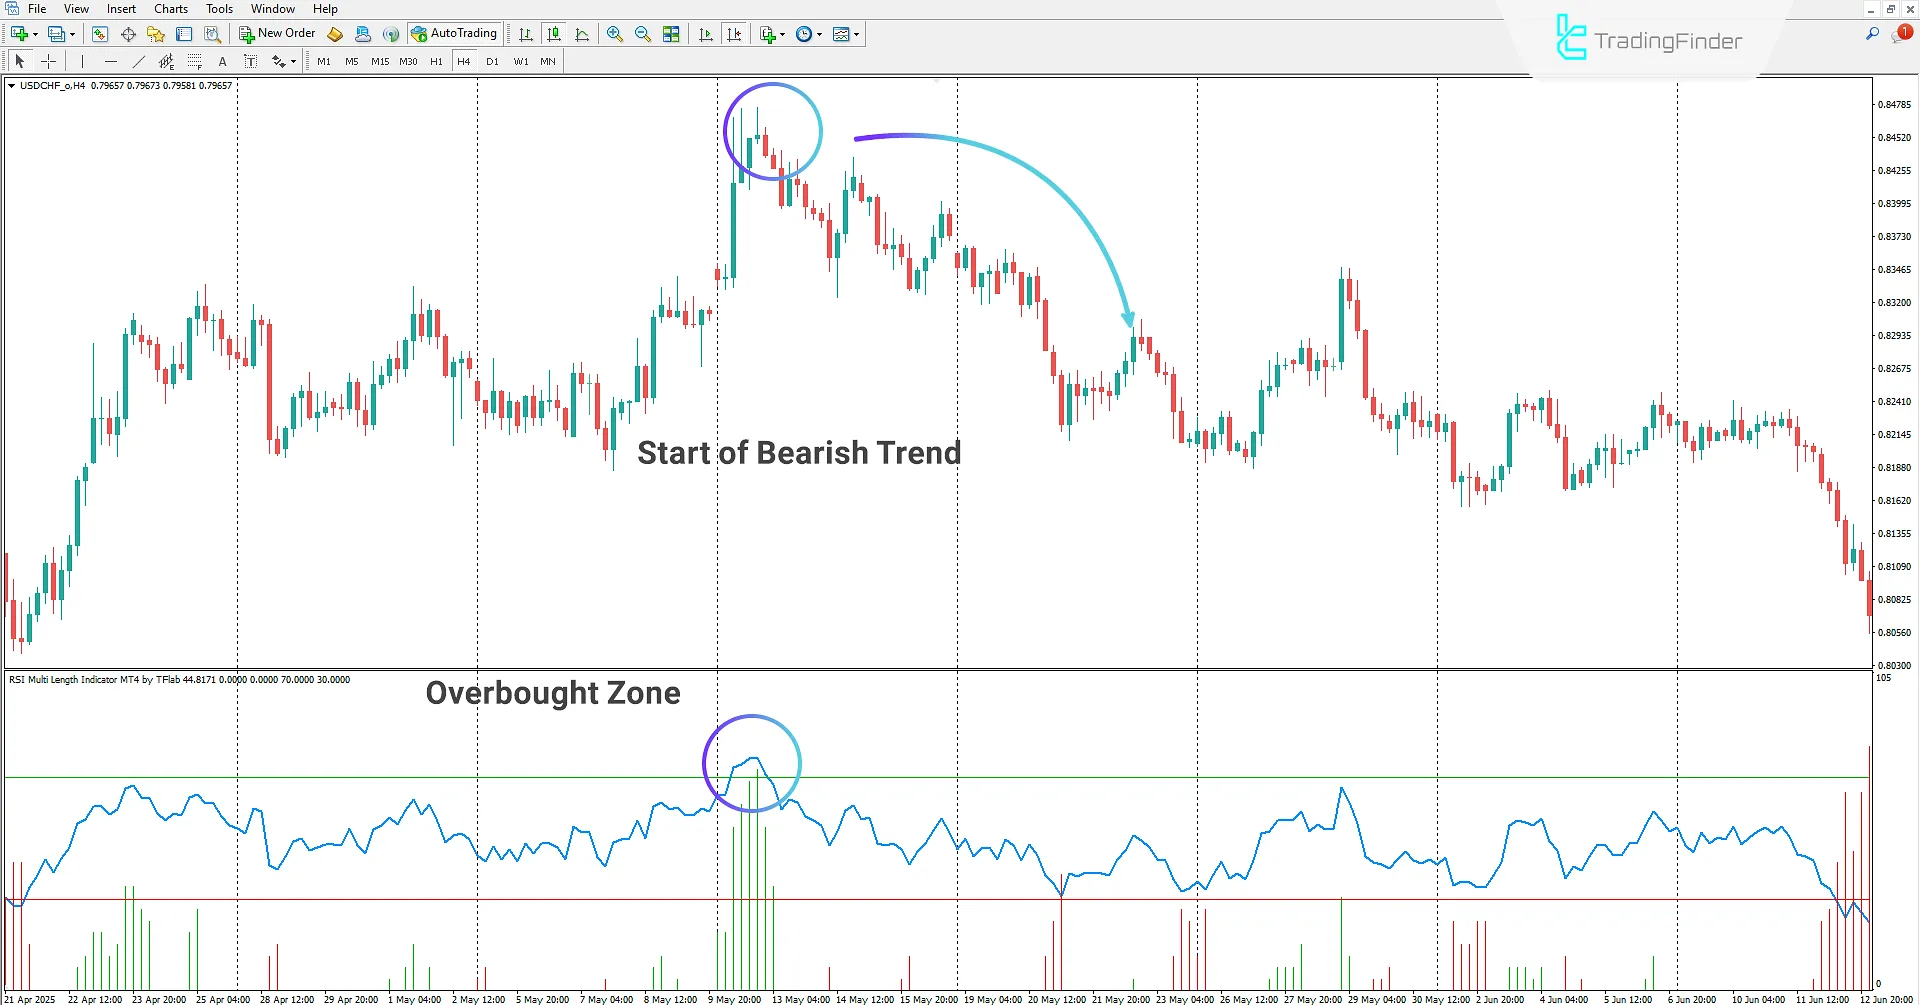Click the search magnifier at top right
1920x1005 pixels.
click(1872, 34)
